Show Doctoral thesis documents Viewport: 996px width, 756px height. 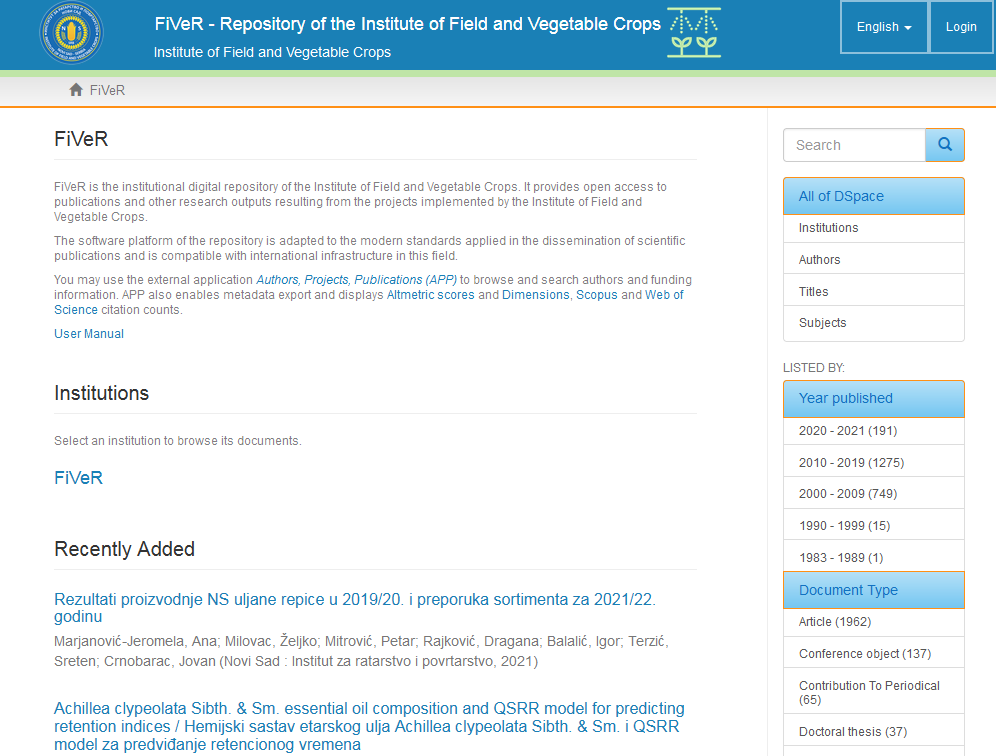[852, 732]
